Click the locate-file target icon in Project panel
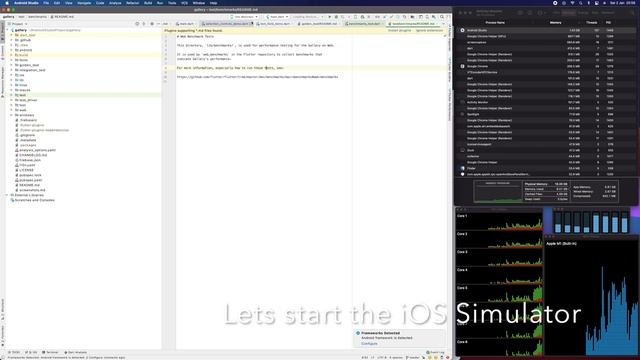 [137, 24]
